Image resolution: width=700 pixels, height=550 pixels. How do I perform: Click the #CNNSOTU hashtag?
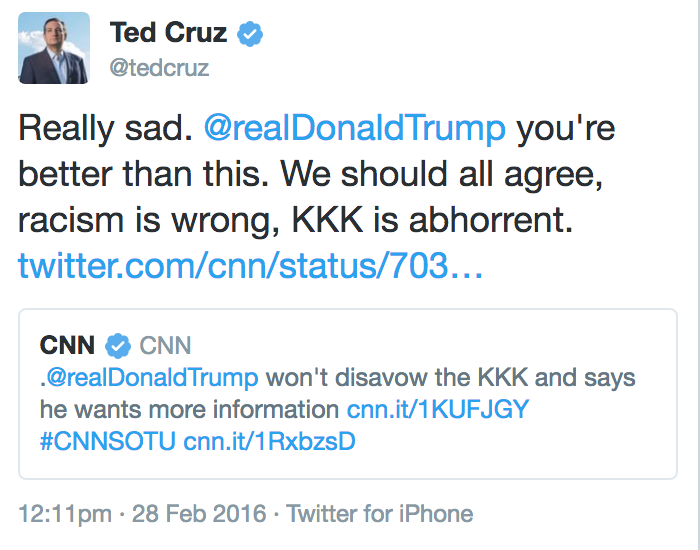108,441
